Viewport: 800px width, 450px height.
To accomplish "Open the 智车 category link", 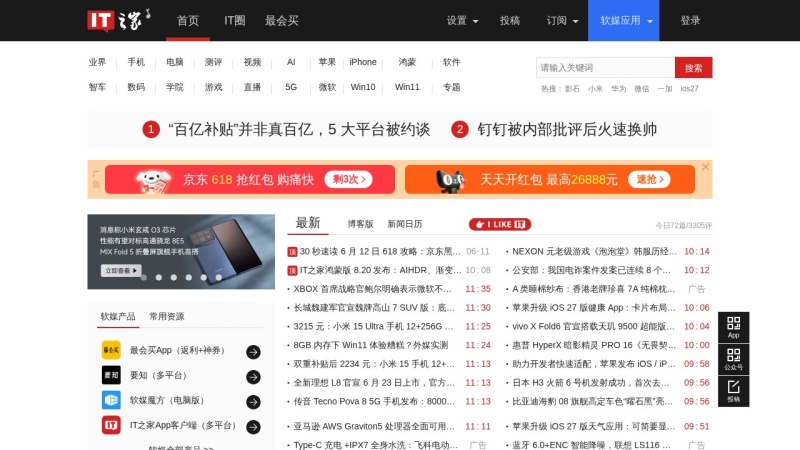I will (97, 87).
